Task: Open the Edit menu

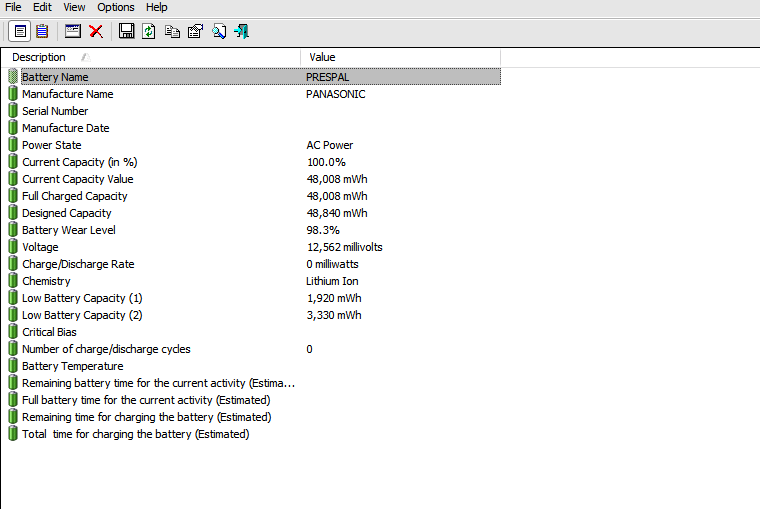Action: point(42,7)
